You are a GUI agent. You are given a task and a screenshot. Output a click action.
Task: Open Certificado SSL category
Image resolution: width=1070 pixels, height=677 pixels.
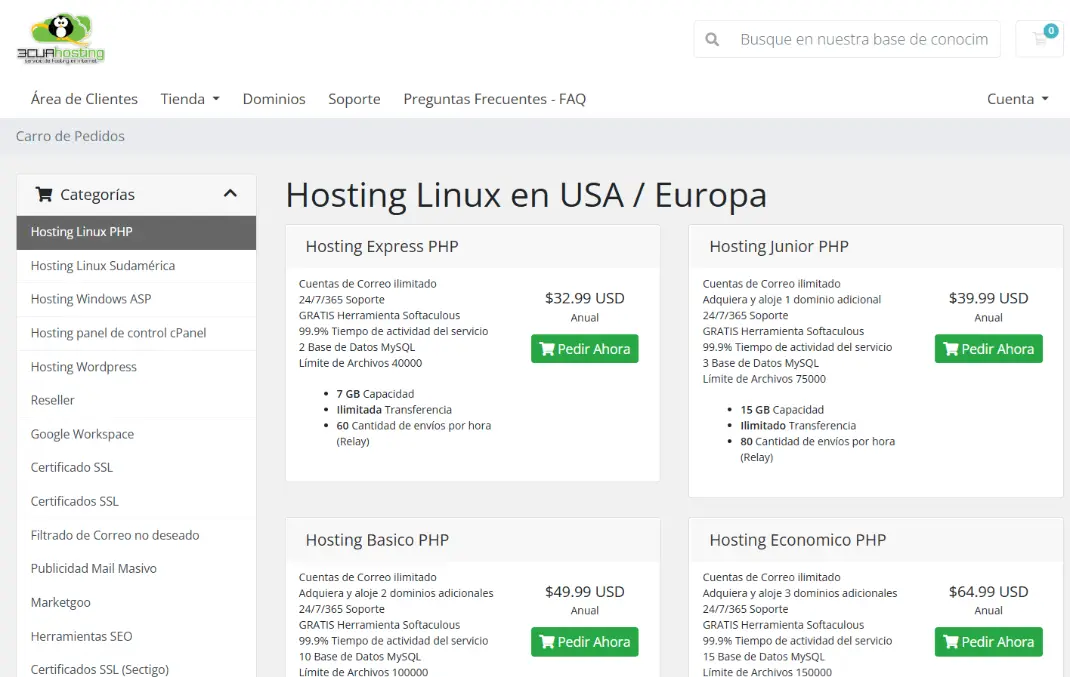pyautogui.click(x=136, y=467)
